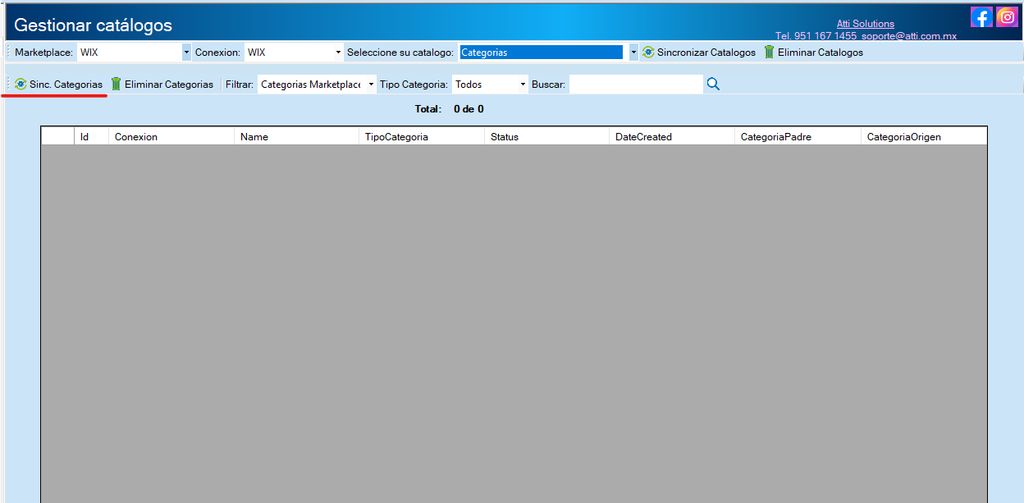Open the Facebook icon link
Viewport: 1024px width, 503px height.
coord(981,17)
